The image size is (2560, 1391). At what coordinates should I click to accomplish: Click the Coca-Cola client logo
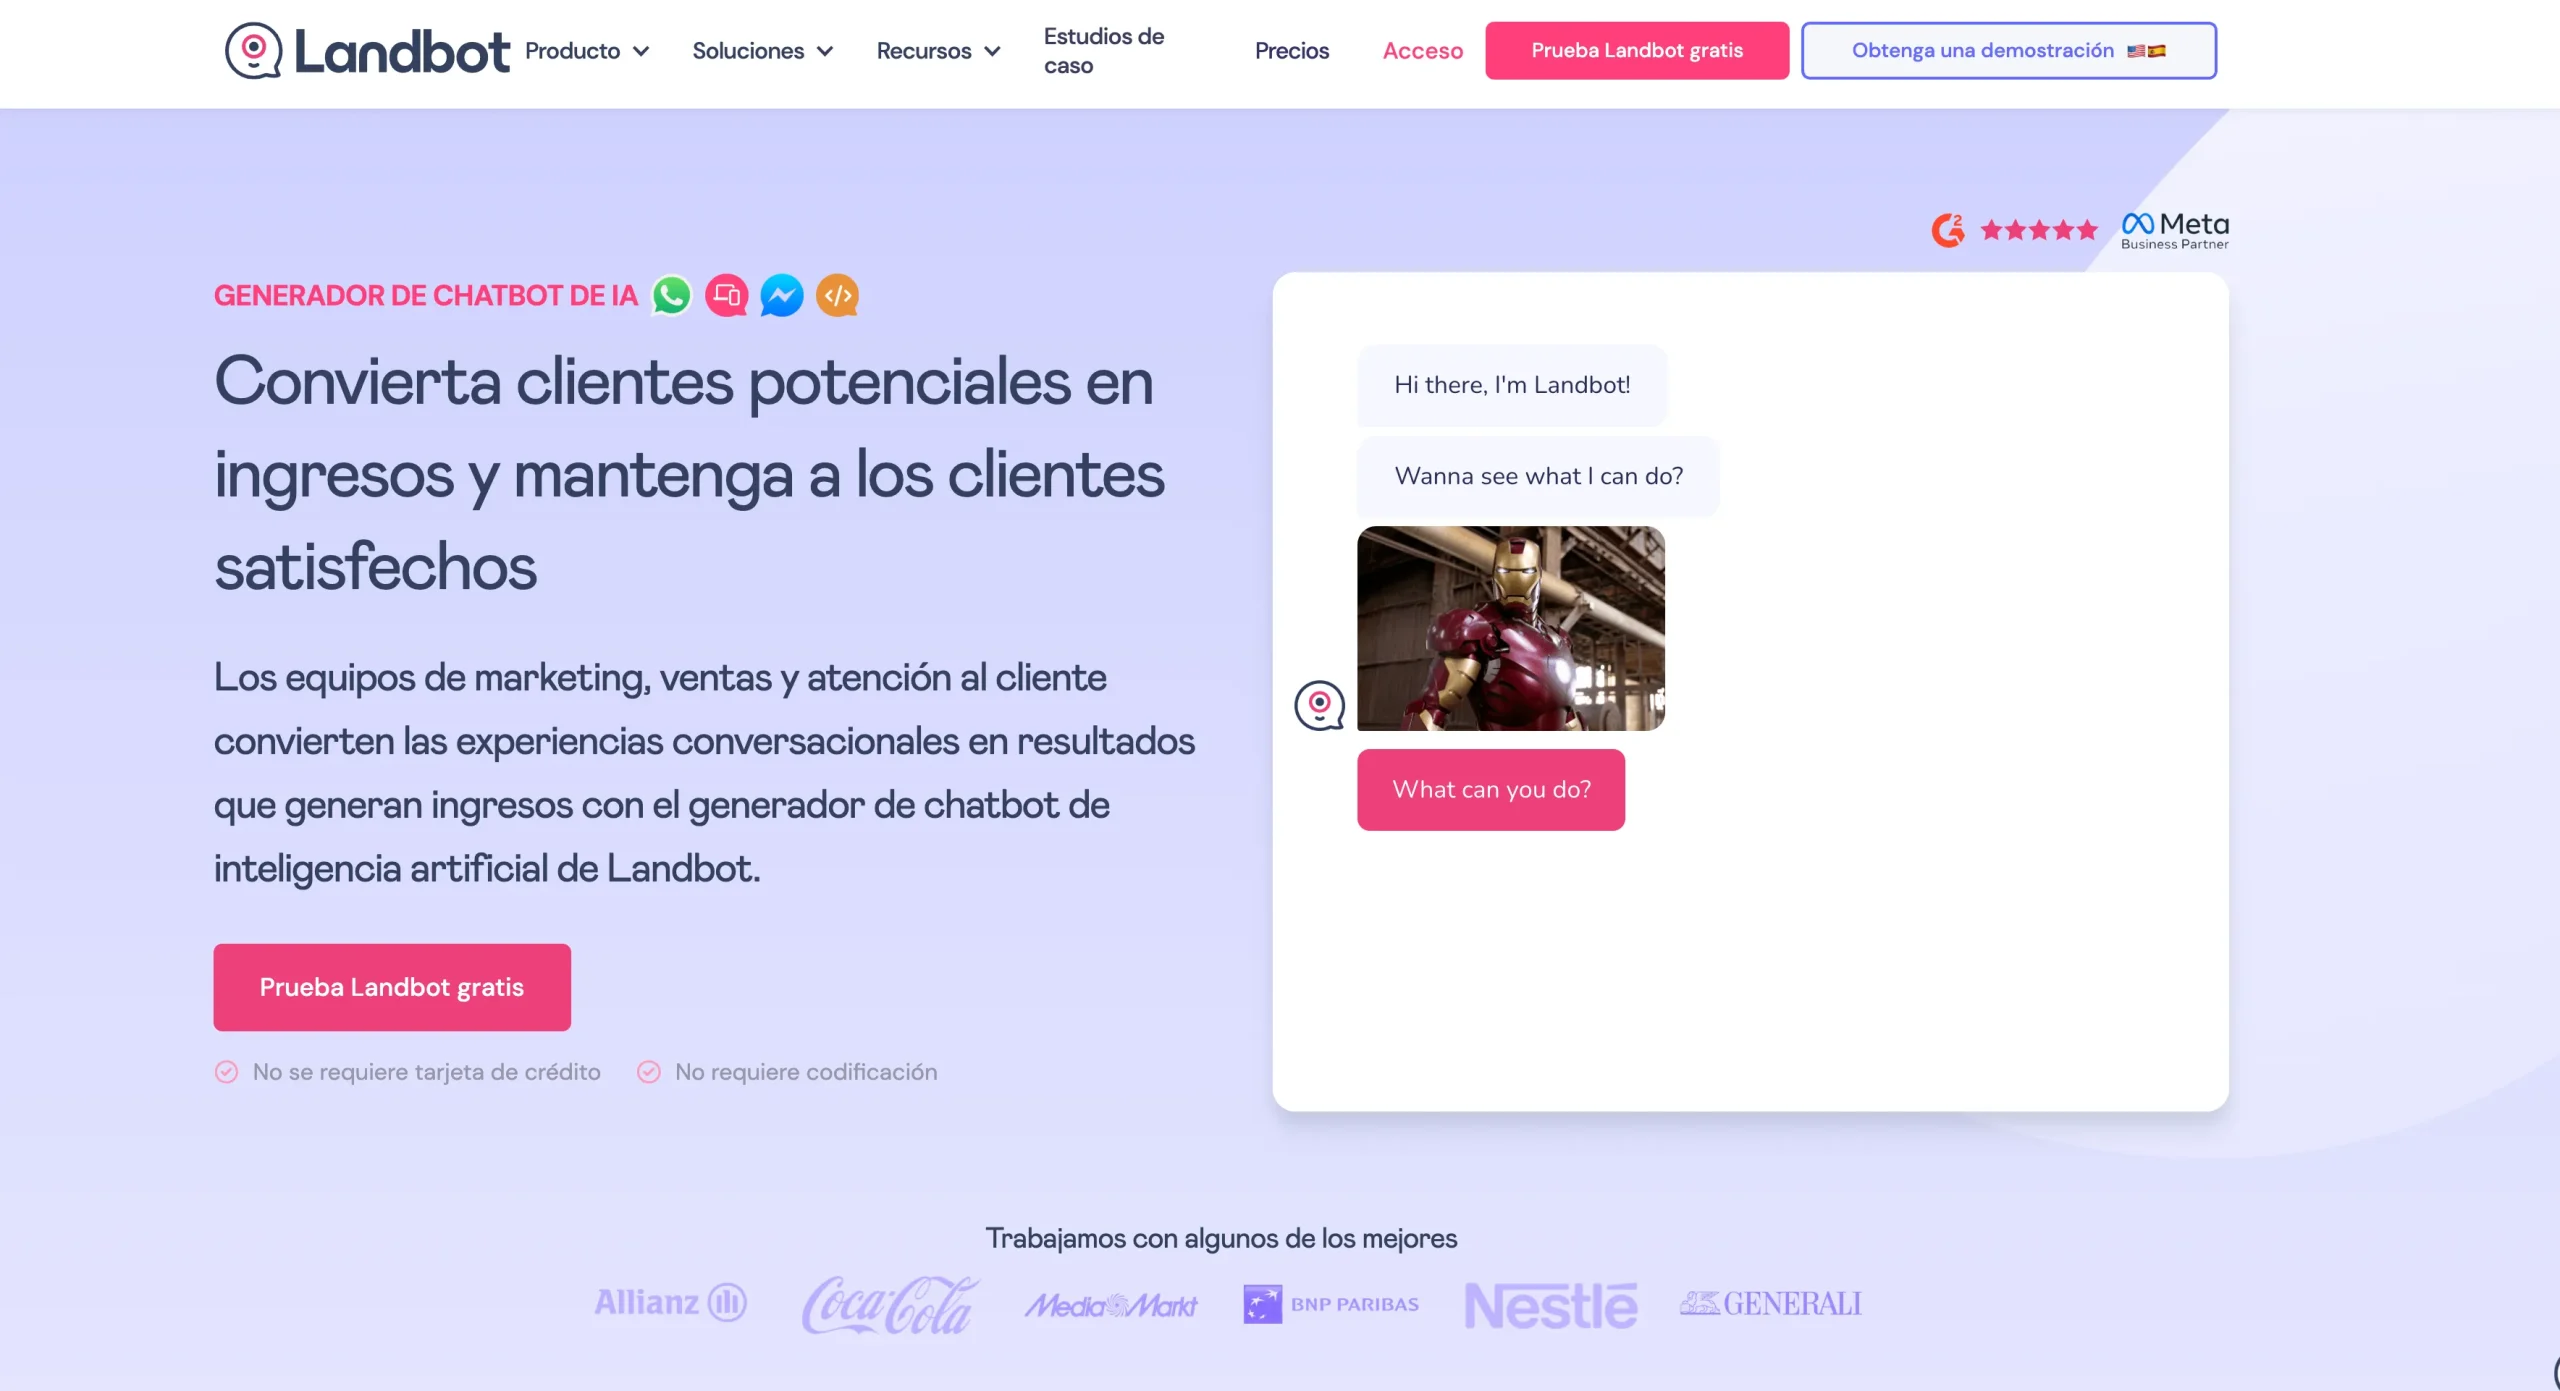pyautogui.click(x=889, y=1304)
